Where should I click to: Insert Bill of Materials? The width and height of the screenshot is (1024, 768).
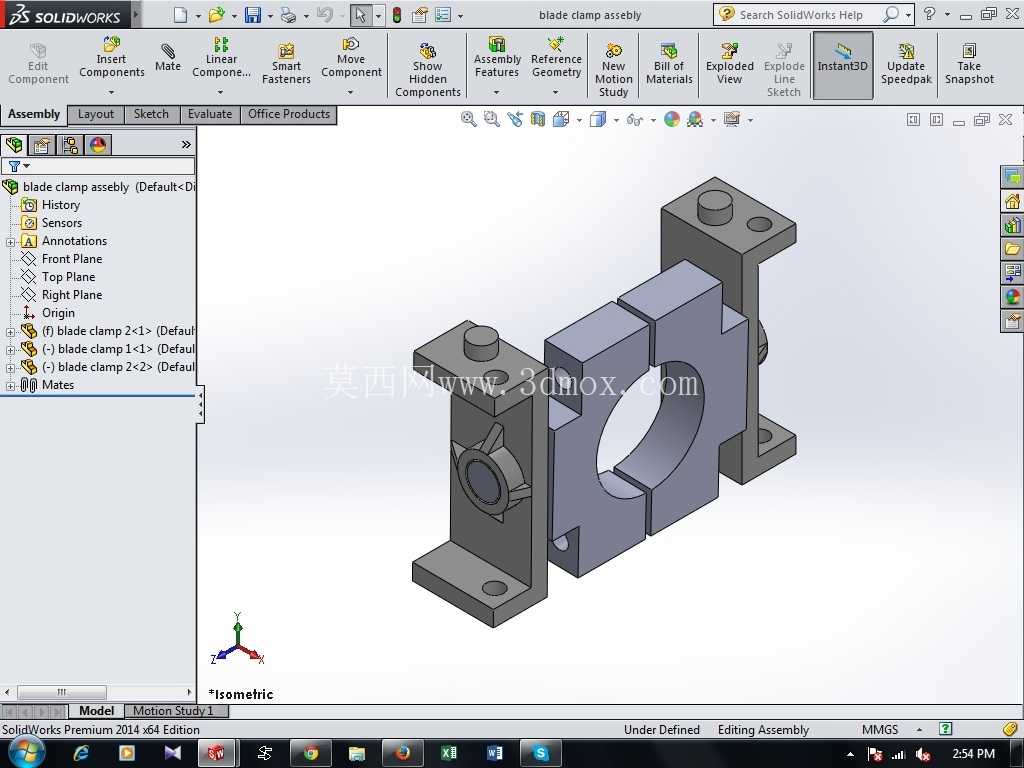click(x=669, y=64)
